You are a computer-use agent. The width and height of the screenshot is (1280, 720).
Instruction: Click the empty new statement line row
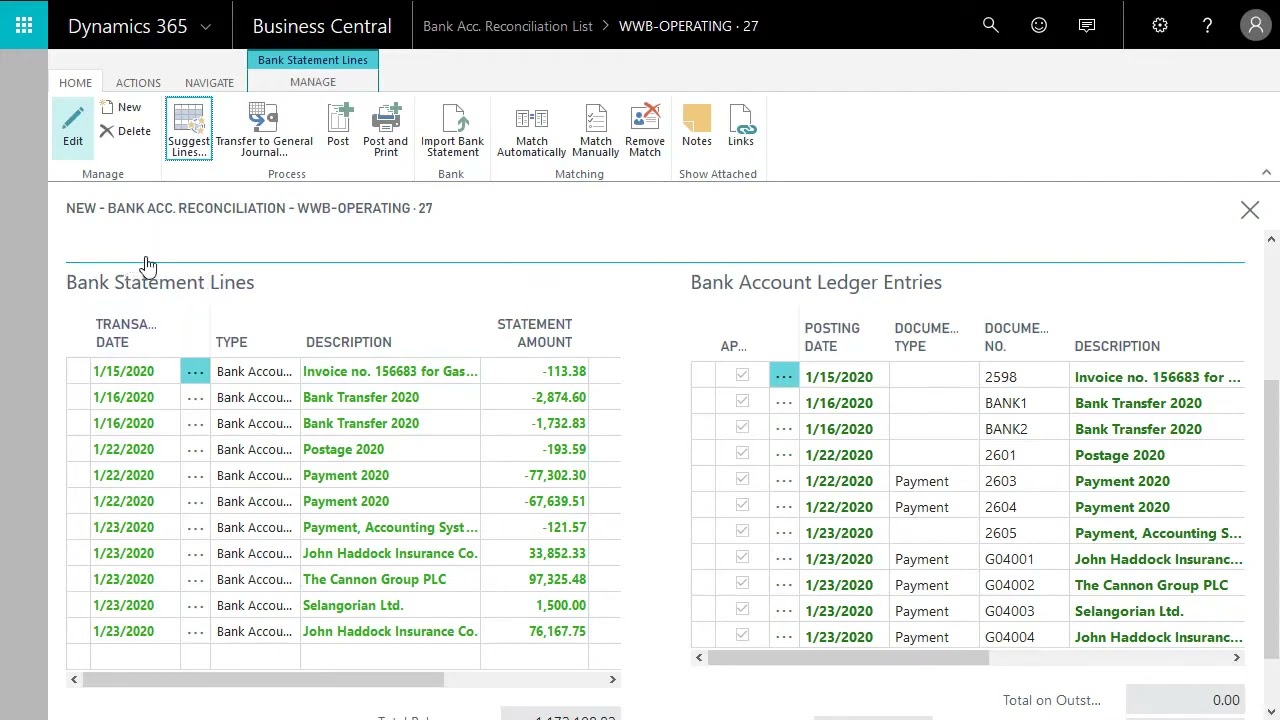tap(343, 657)
